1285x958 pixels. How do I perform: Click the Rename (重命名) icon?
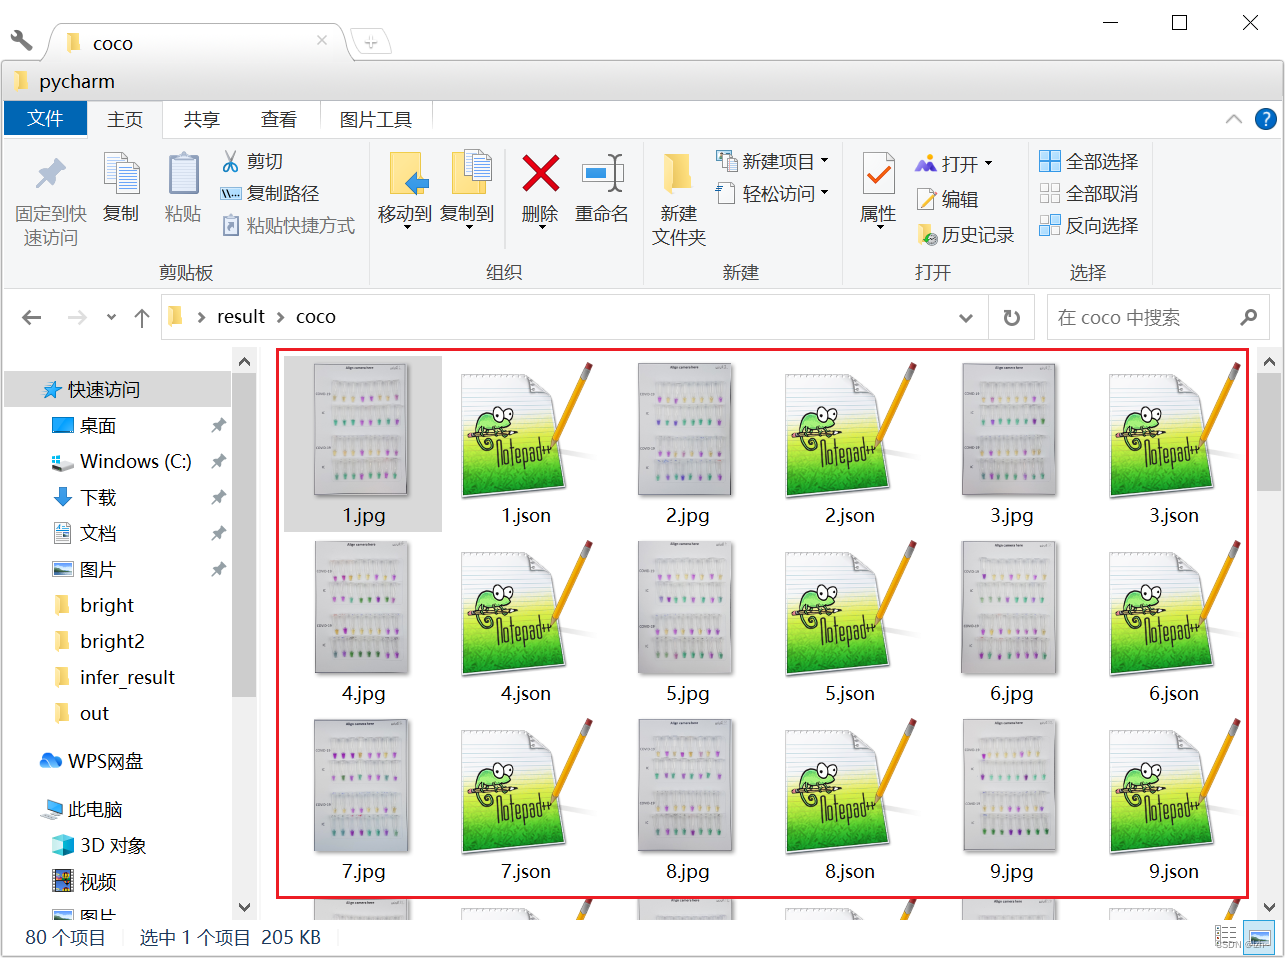click(x=602, y=174)
